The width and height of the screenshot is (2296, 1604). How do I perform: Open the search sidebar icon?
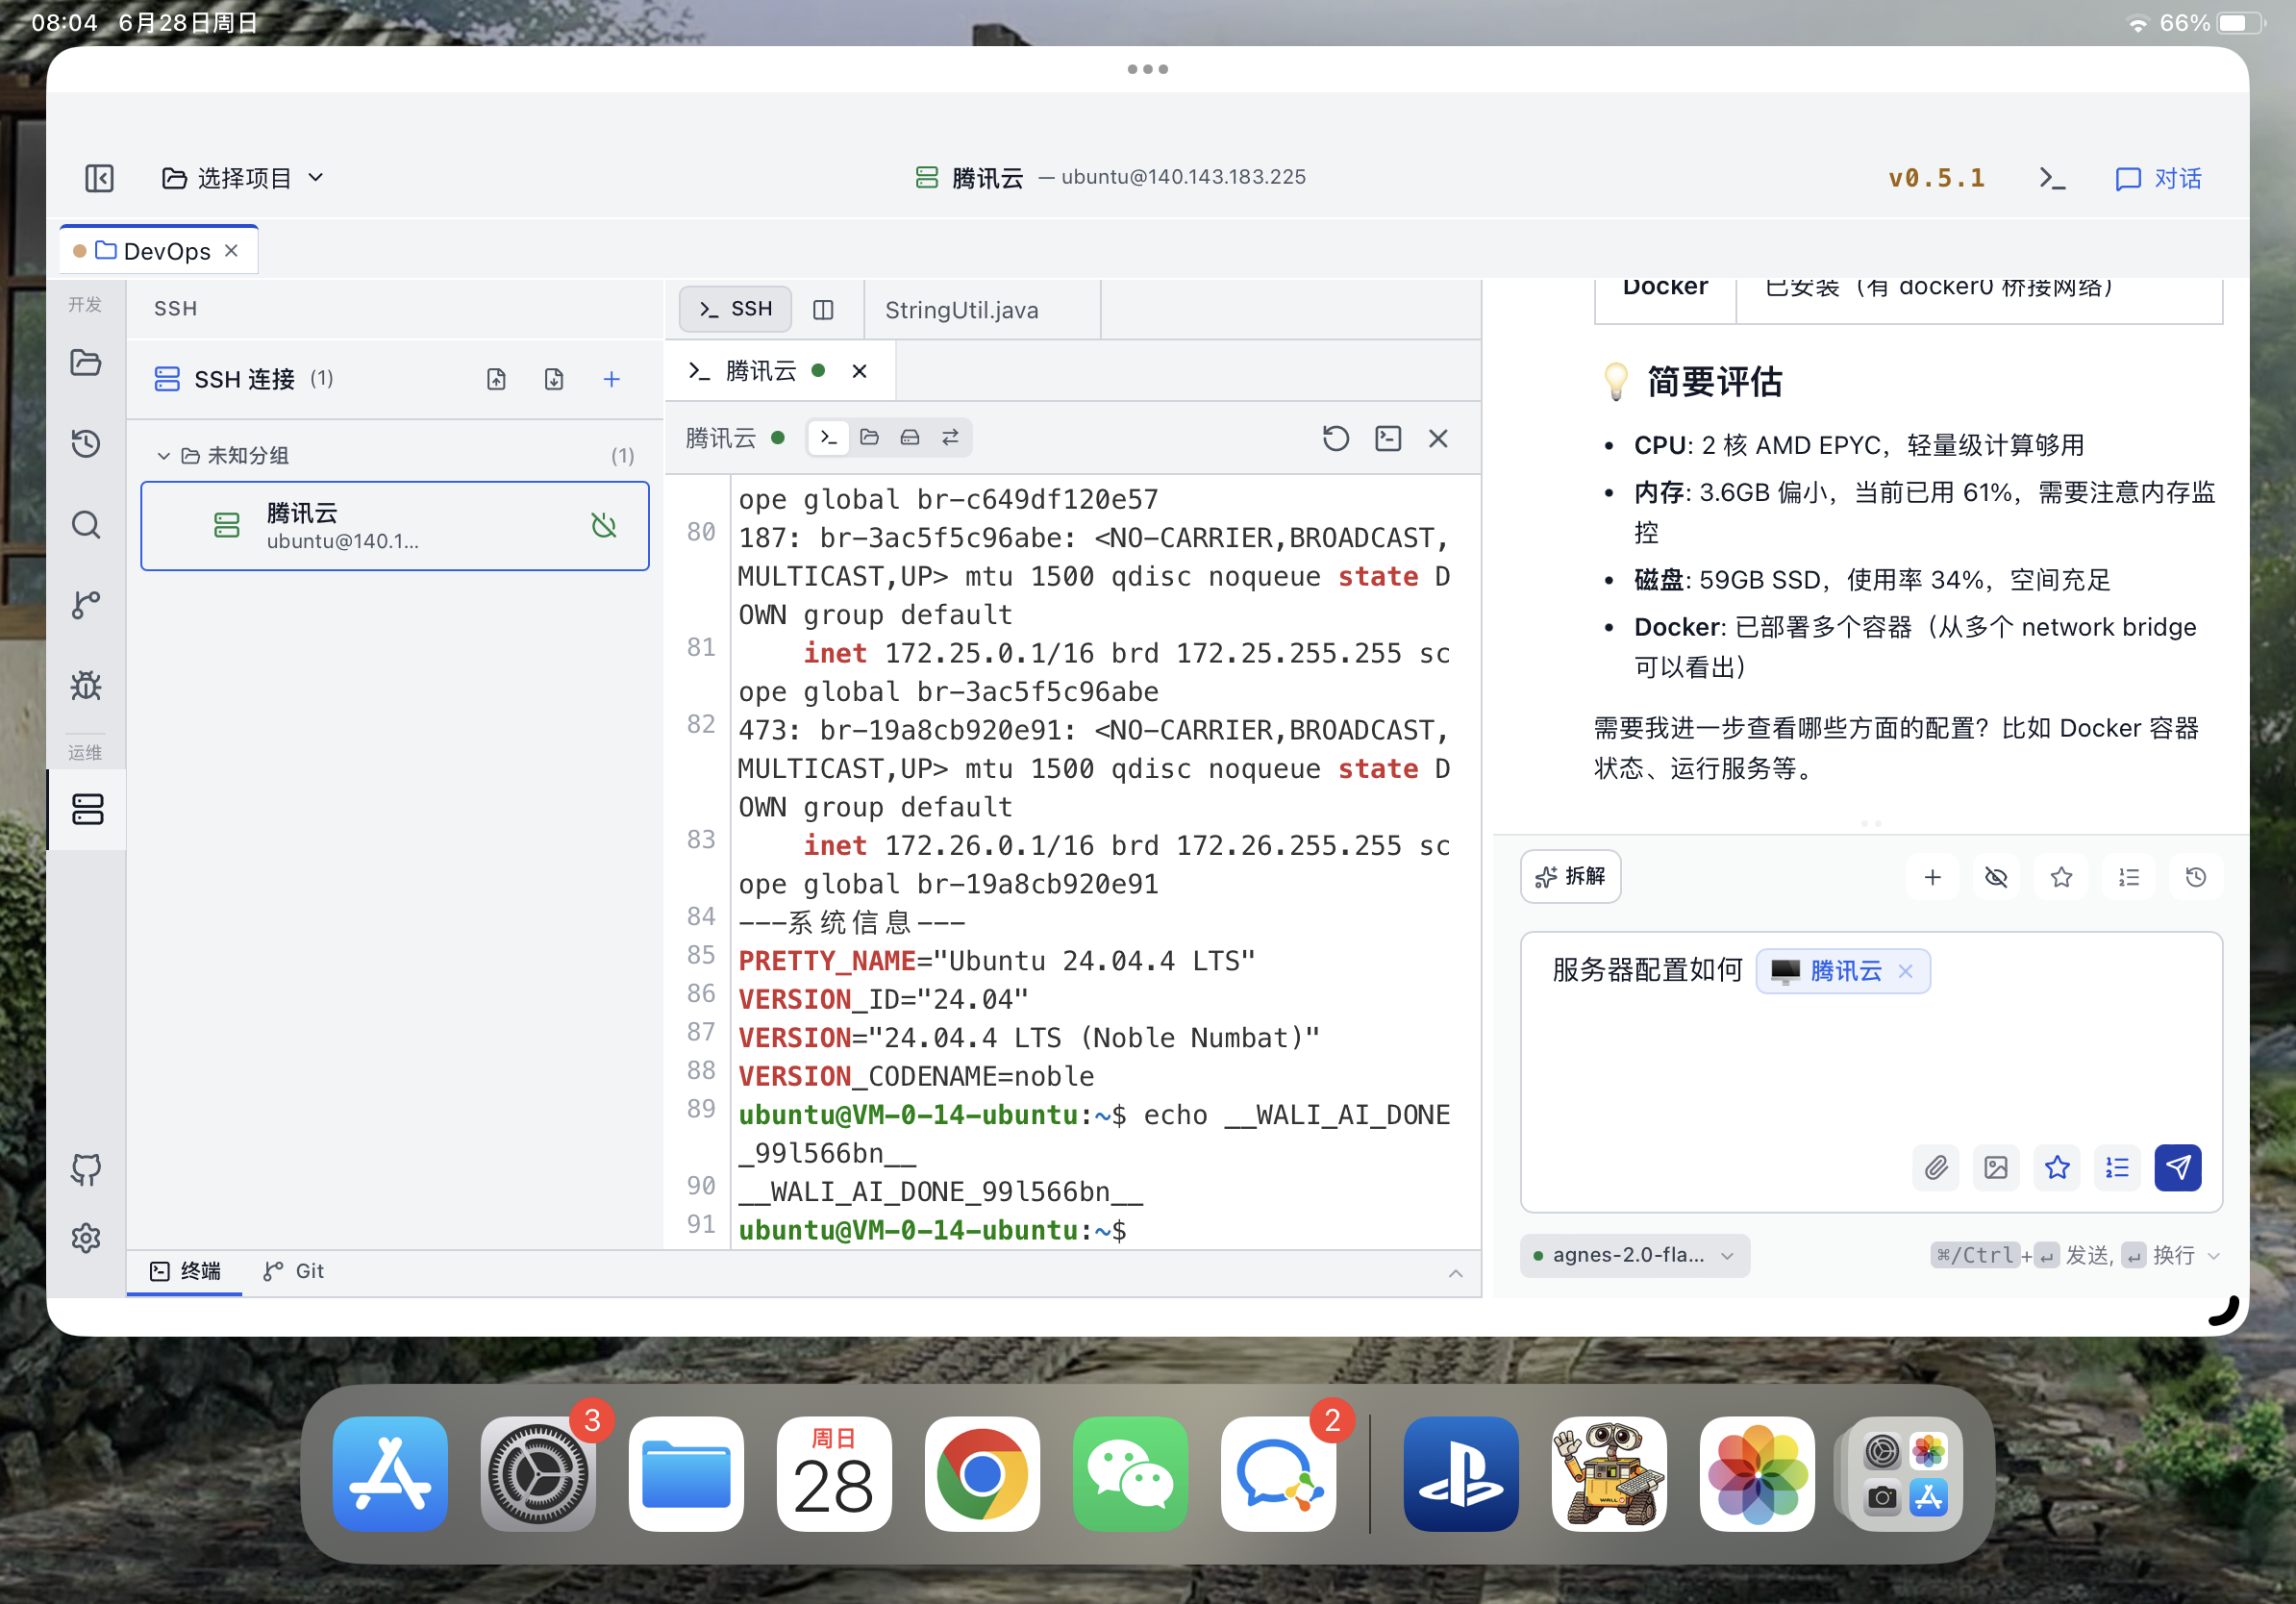pyautogui.click(x=86, y=524)
